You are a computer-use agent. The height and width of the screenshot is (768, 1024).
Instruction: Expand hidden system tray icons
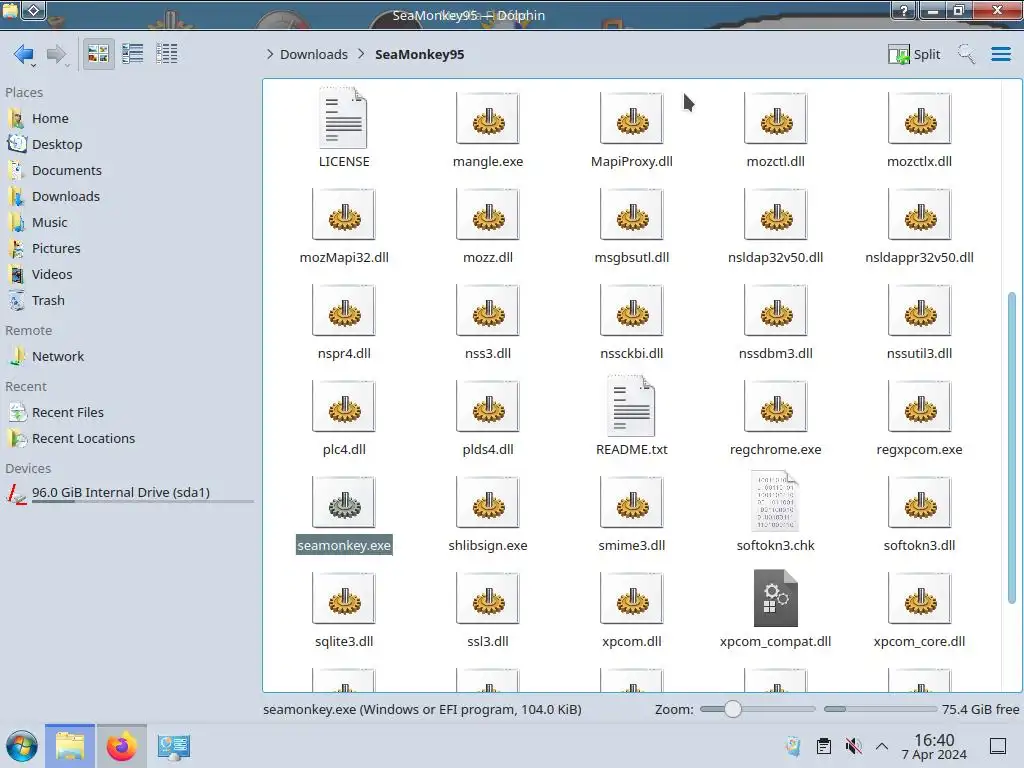tap(882, 746)
